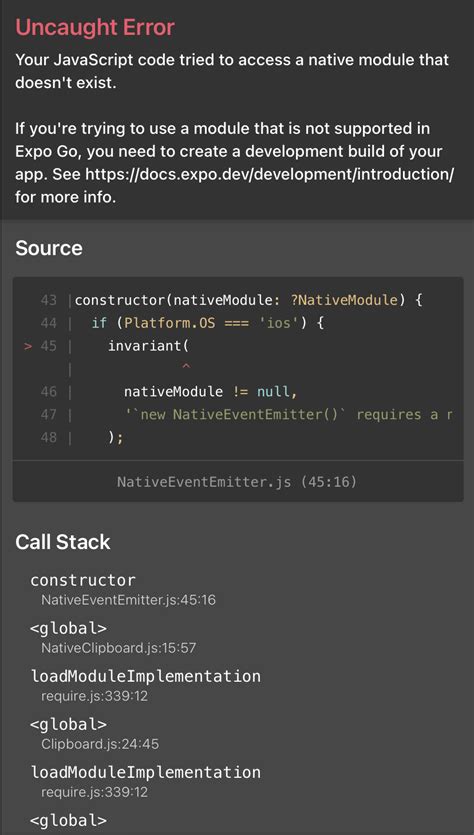The width and height of the screenshot is (474, 835).
Task: Tap the last visible <global> stack frame
Action: click(69, 820)
